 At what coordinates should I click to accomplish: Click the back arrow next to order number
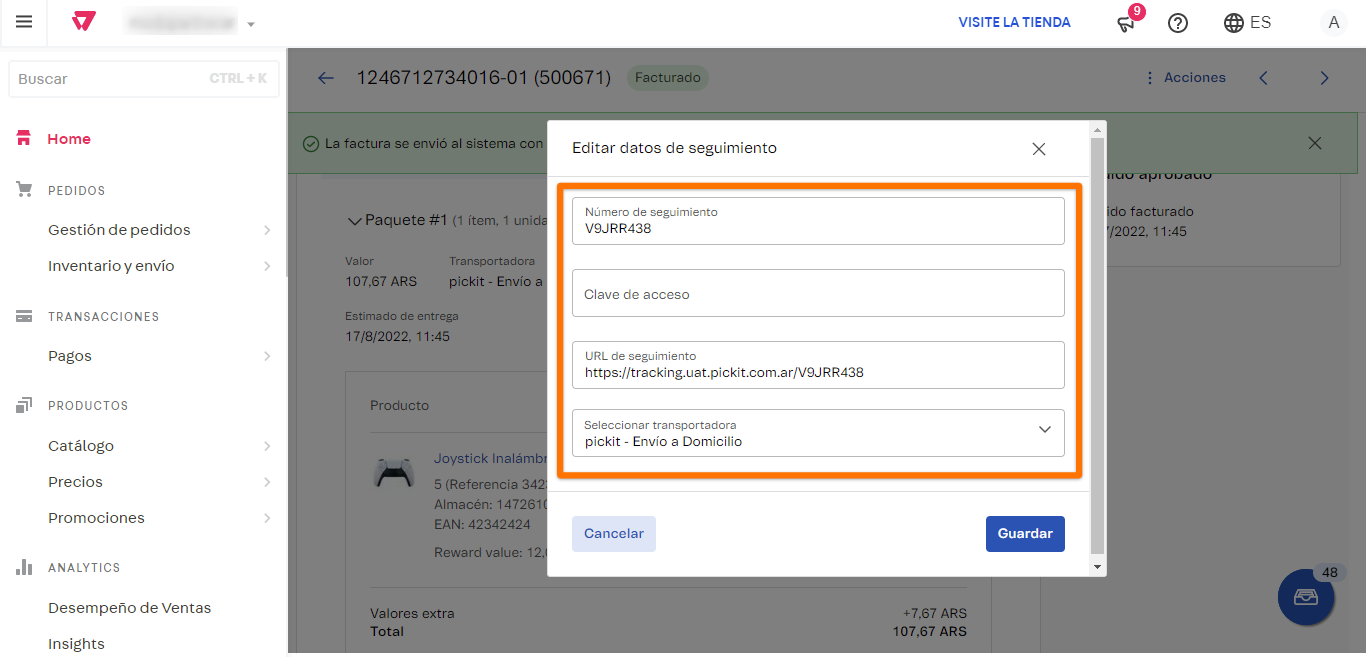tap(325, 77)
